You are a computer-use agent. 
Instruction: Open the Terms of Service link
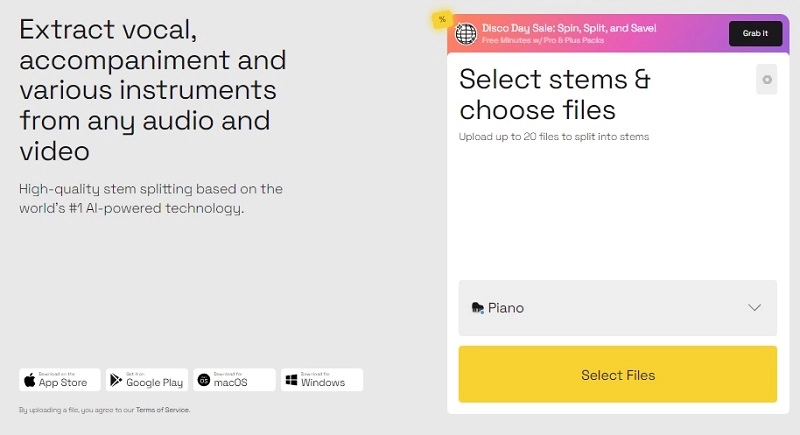coord(162,410)
